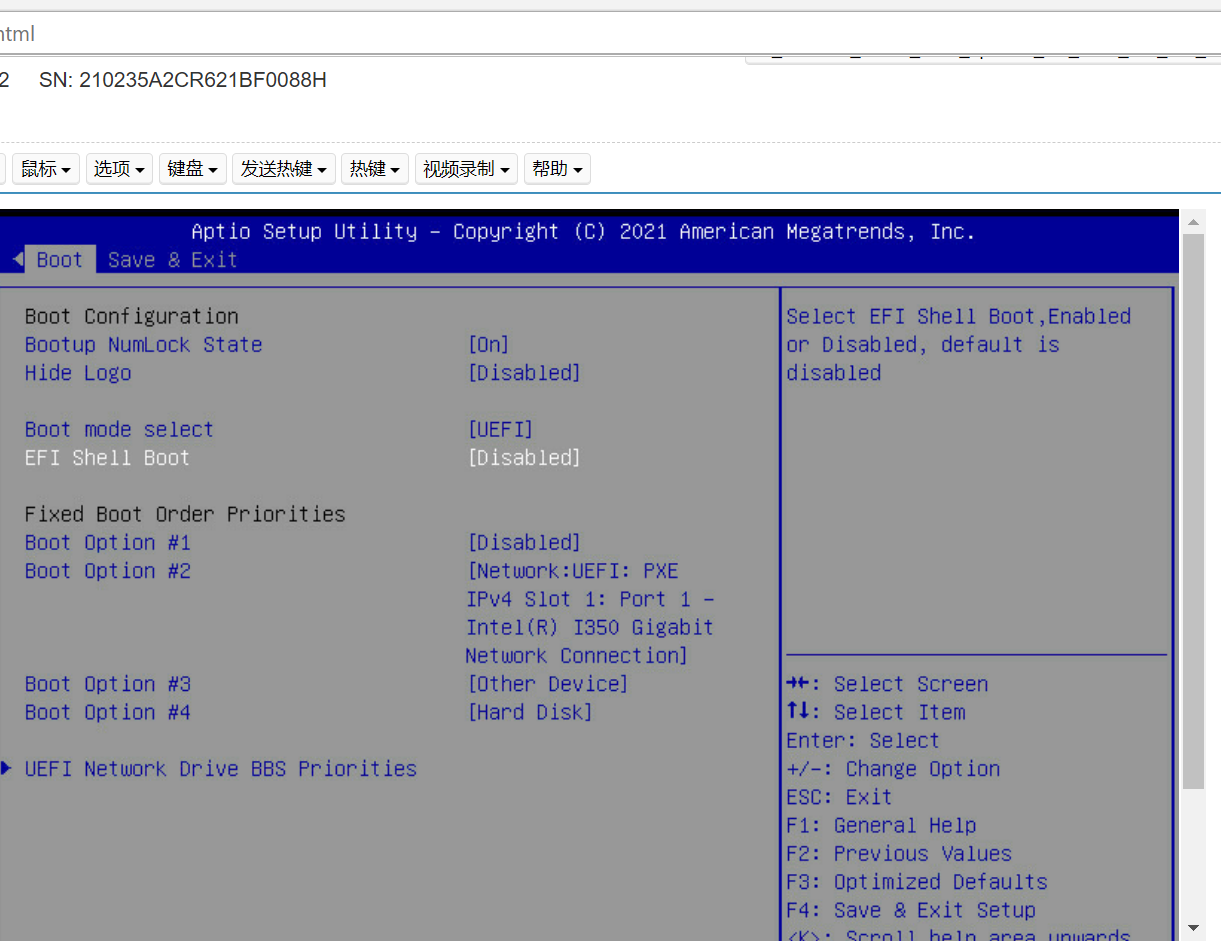Click the Network:UEFI: PXE boot value
The image size is (1221, 948).
590,613
